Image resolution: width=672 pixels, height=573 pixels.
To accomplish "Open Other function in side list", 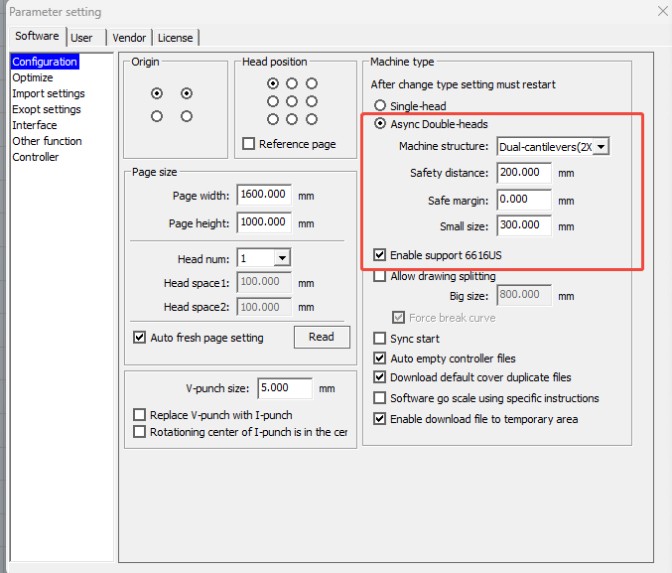I will (x=47, y=141).
